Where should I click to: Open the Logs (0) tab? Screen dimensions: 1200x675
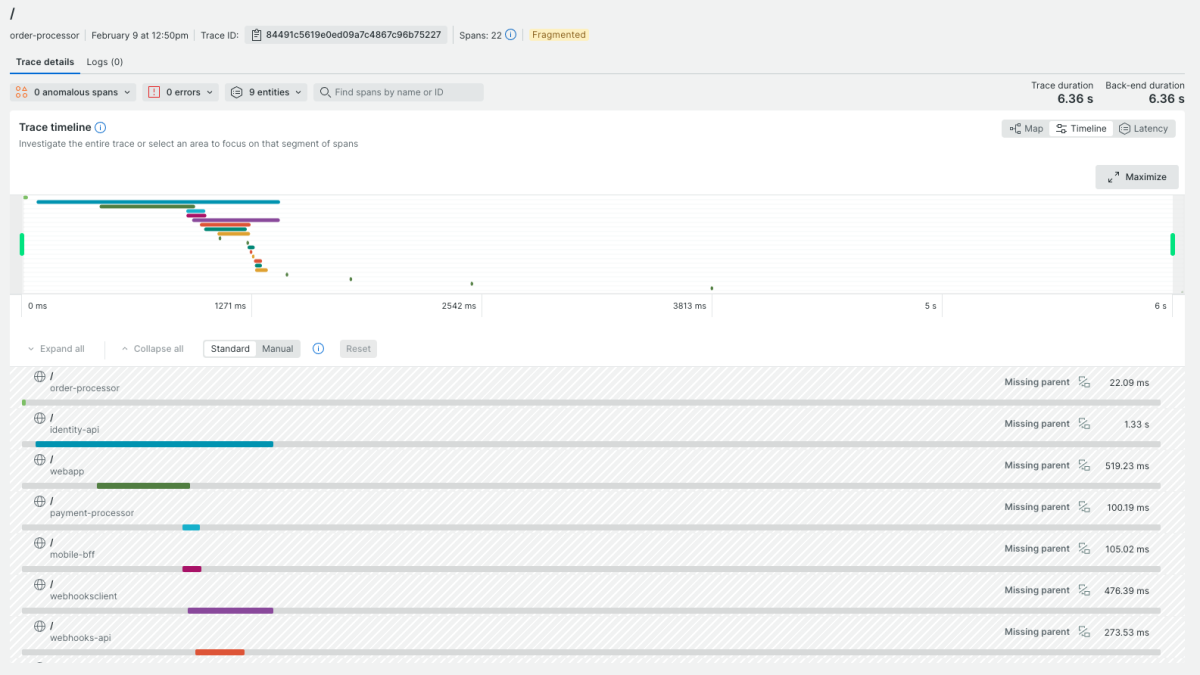(104, 62)
